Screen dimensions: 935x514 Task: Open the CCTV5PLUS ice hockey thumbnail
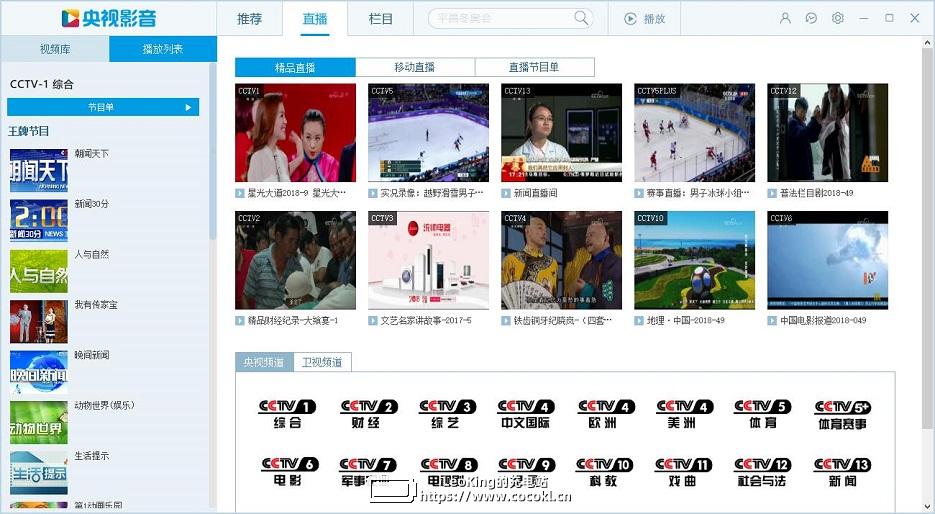[x=694, y=132]
